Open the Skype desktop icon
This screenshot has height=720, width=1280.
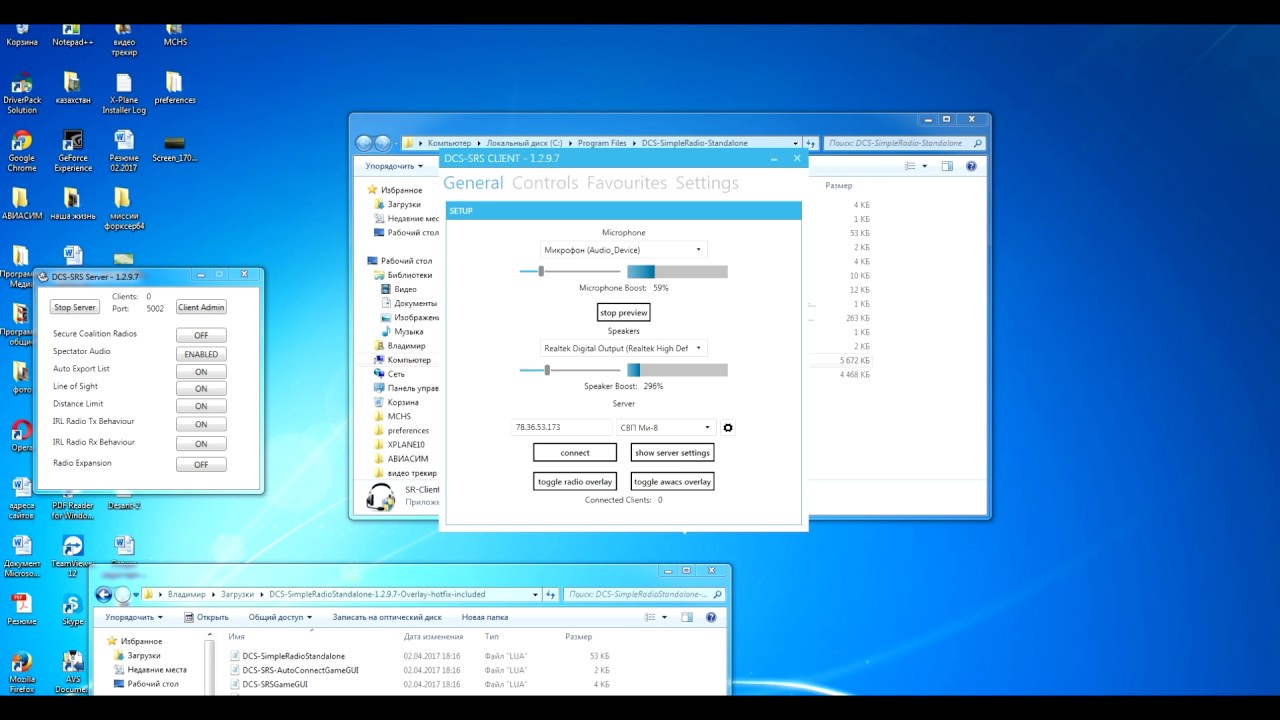pos(72,610)
